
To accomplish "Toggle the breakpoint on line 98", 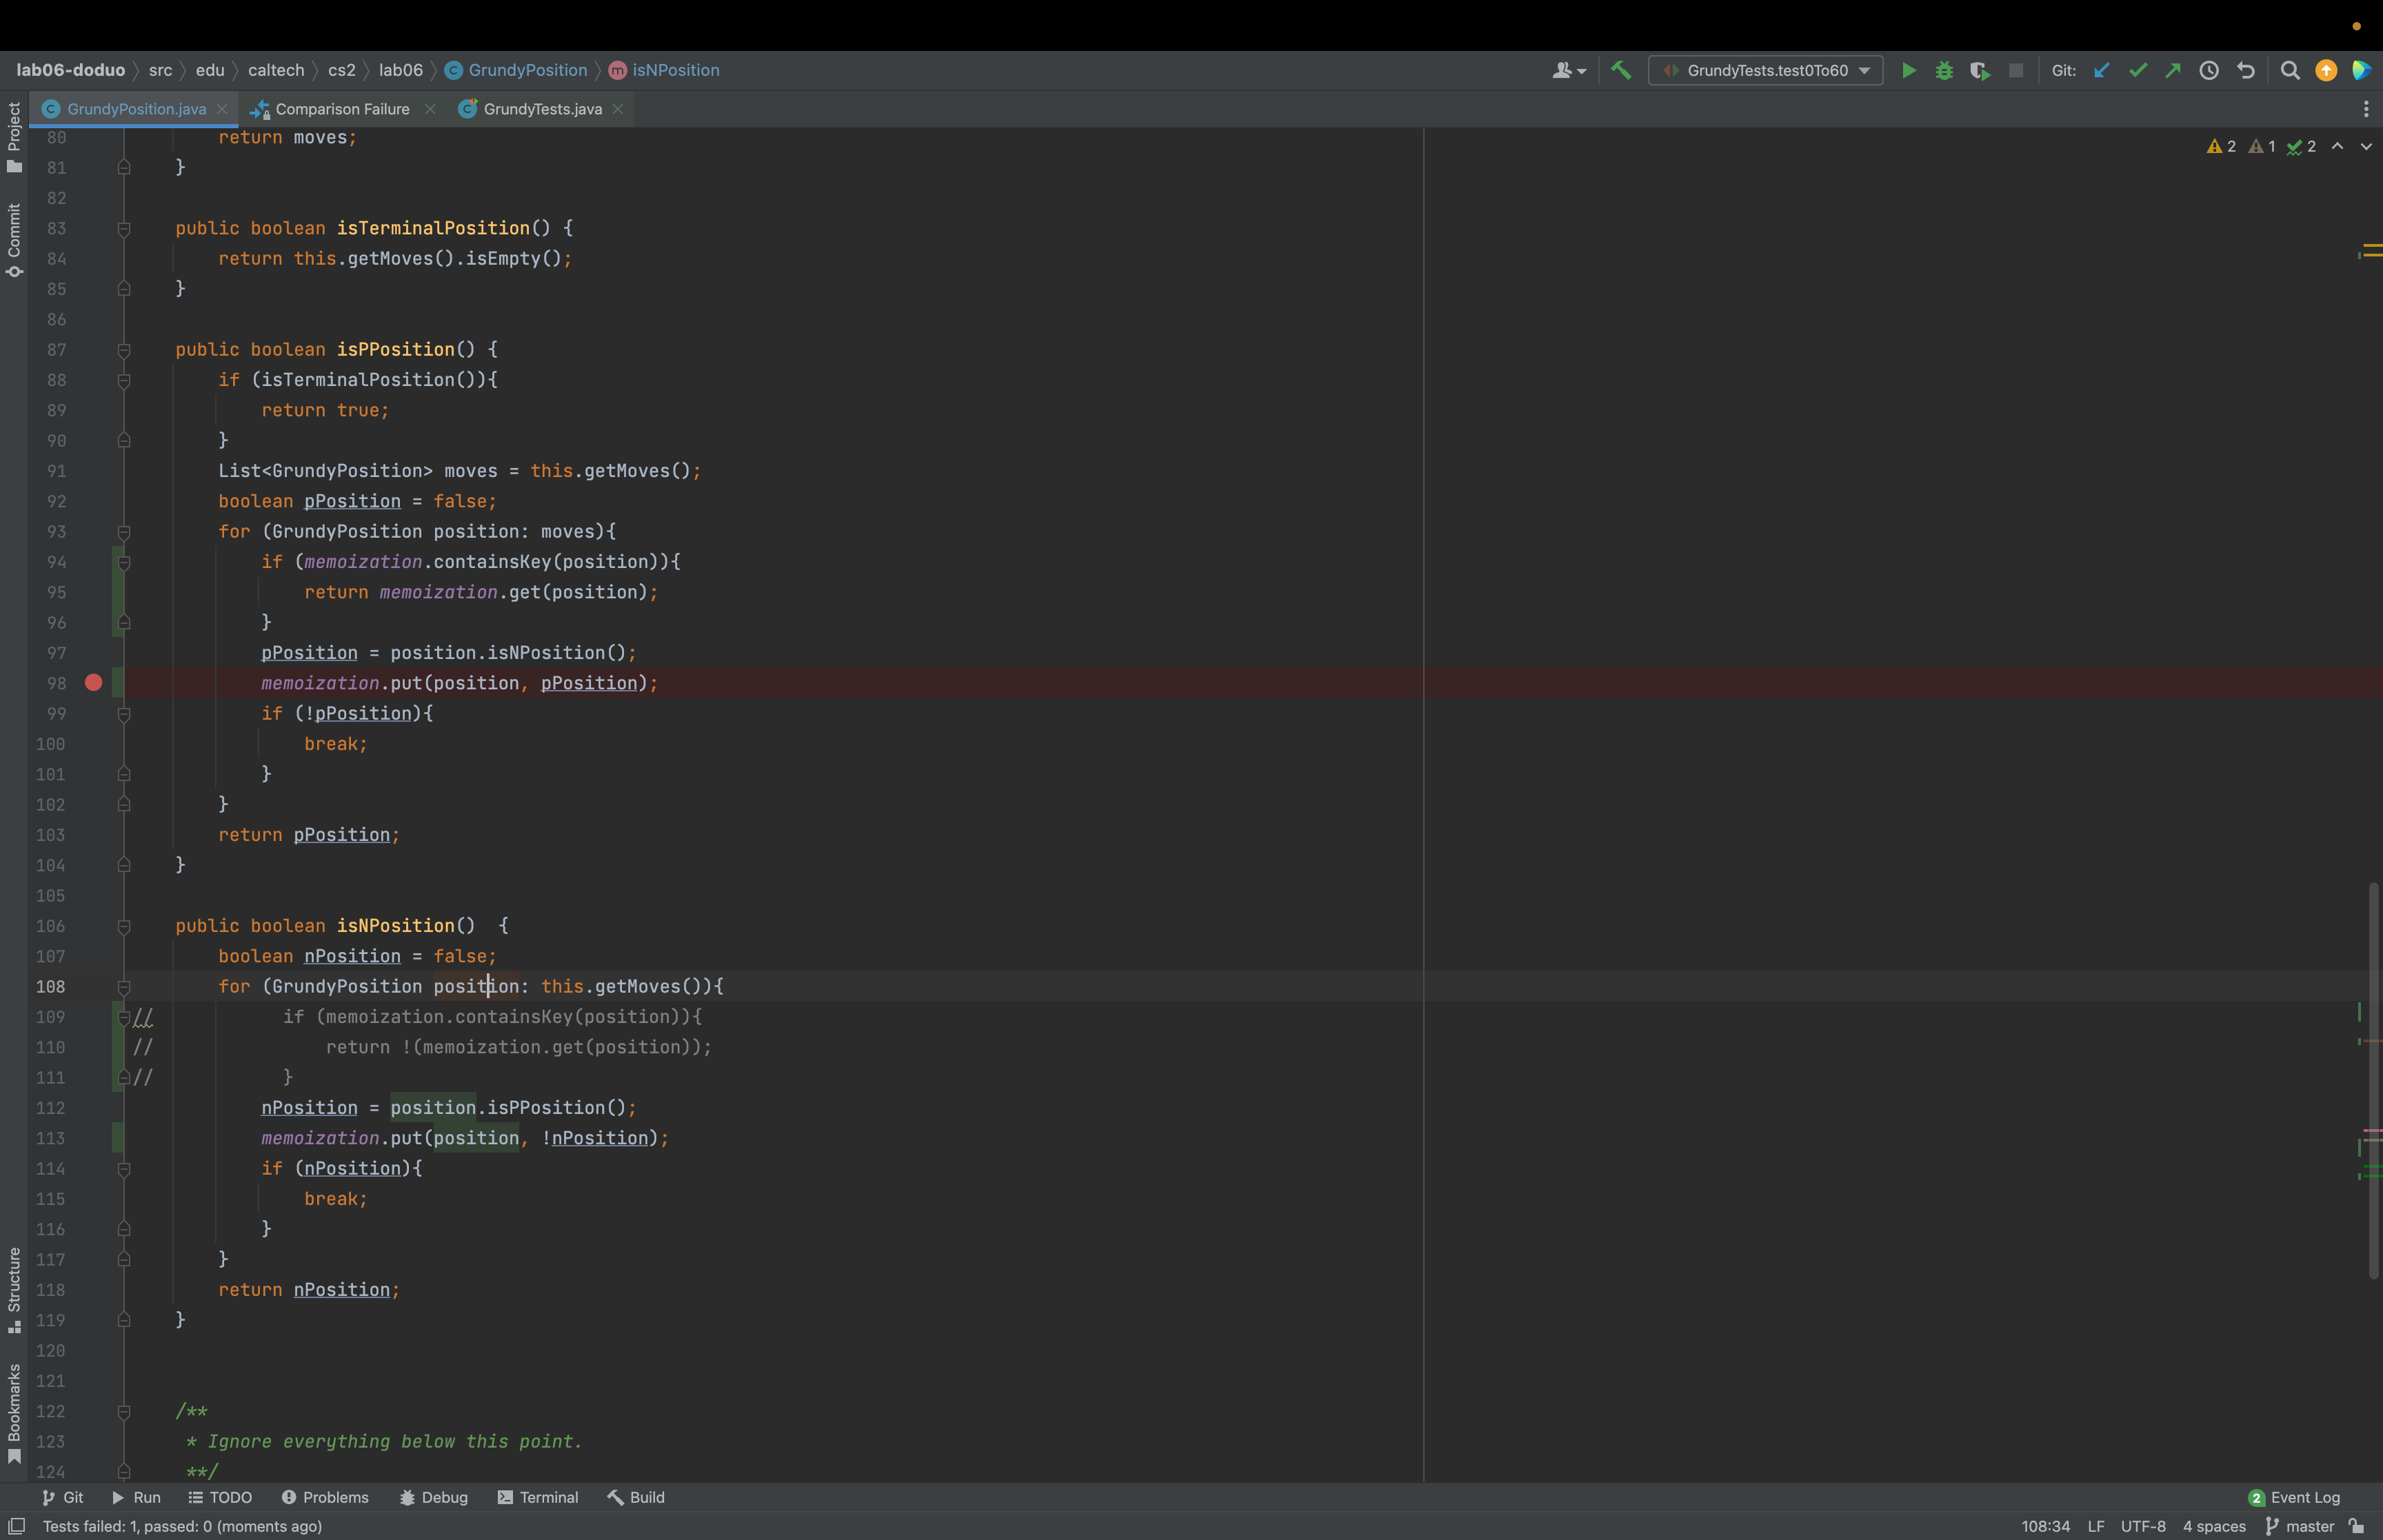I will 93,683.
